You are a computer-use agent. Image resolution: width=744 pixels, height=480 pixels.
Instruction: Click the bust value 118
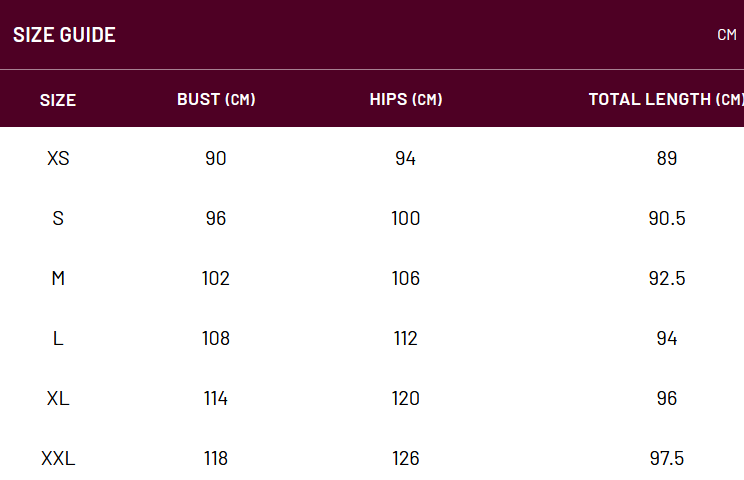pyautogui.click(x=216, y=458)
